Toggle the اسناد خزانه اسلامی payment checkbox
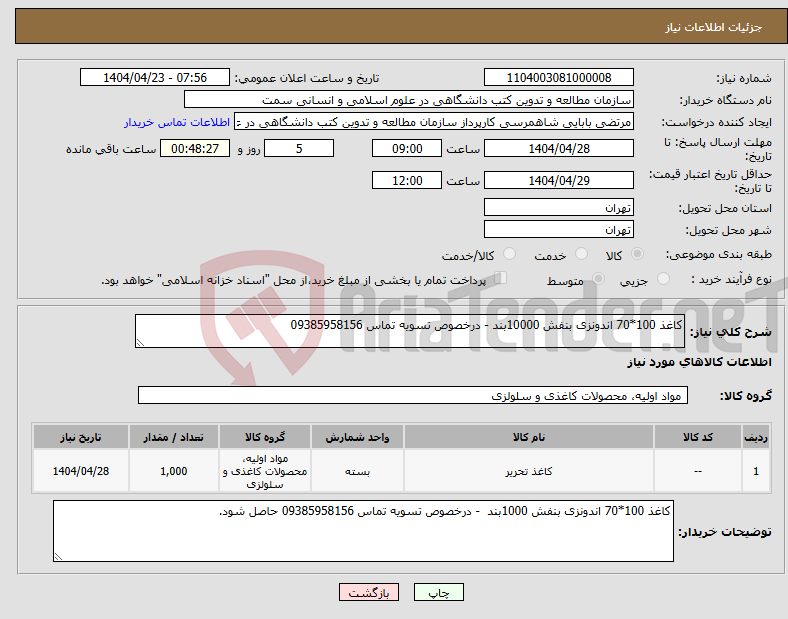 (x=500, y=278)
